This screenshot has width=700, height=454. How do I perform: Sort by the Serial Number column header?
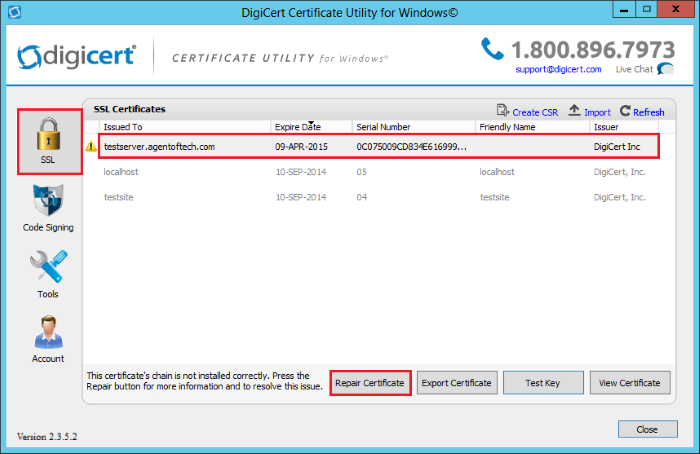tap(413, 127)
